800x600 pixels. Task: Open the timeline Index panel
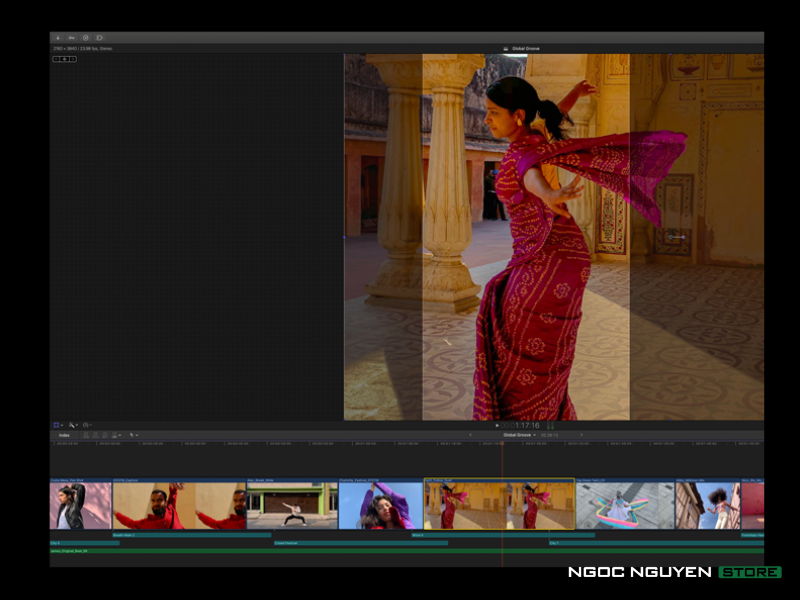pyautogui.click(x=64, y=435)
